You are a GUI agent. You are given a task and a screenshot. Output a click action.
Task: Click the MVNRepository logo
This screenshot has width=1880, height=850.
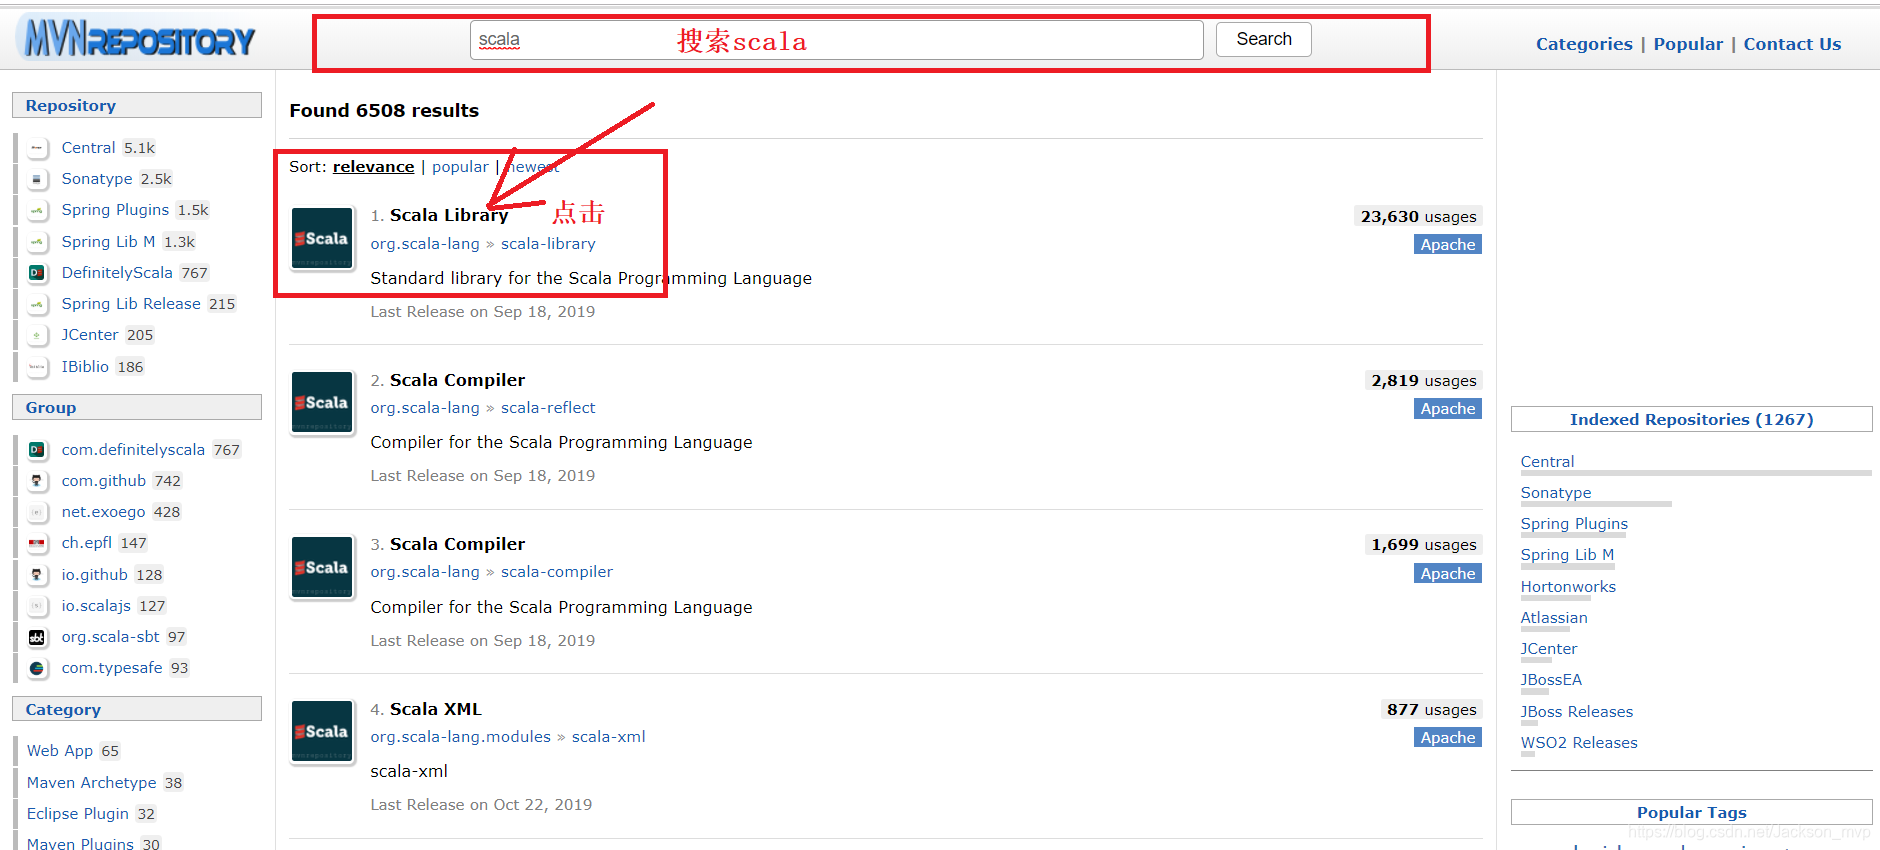tap(139, 39)
